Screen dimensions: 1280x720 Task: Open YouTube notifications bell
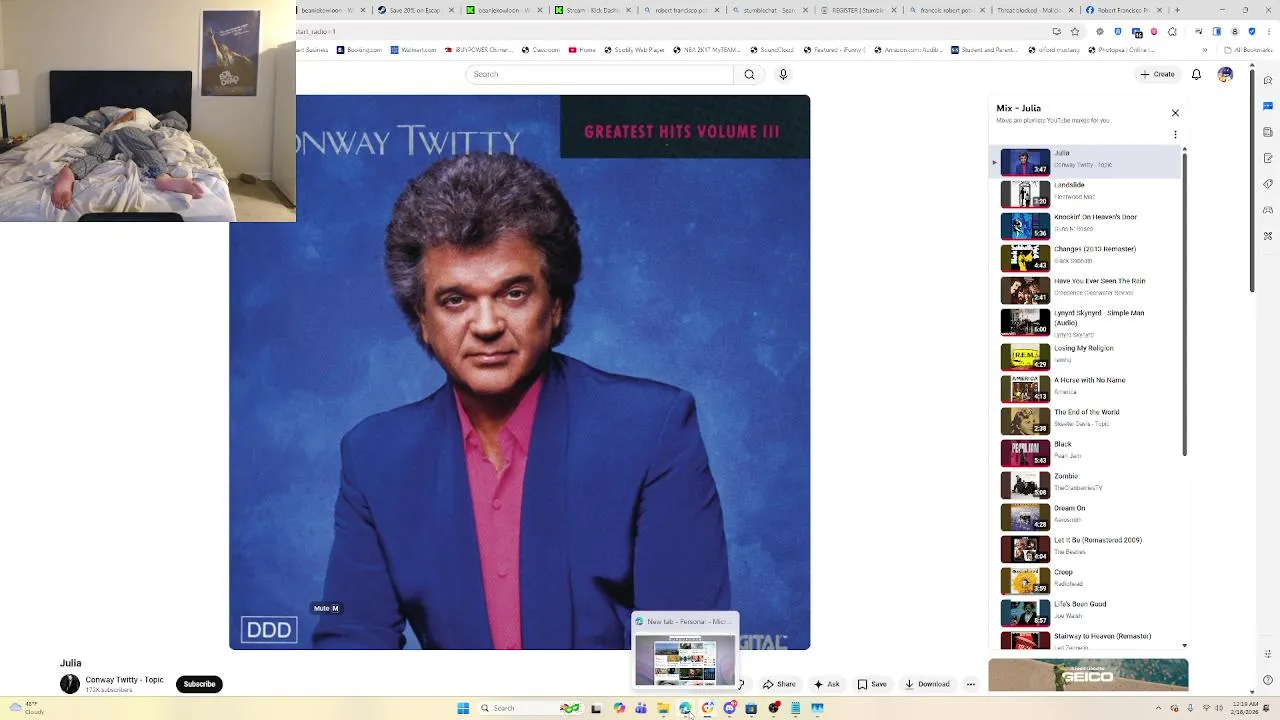coord(1196,74)
